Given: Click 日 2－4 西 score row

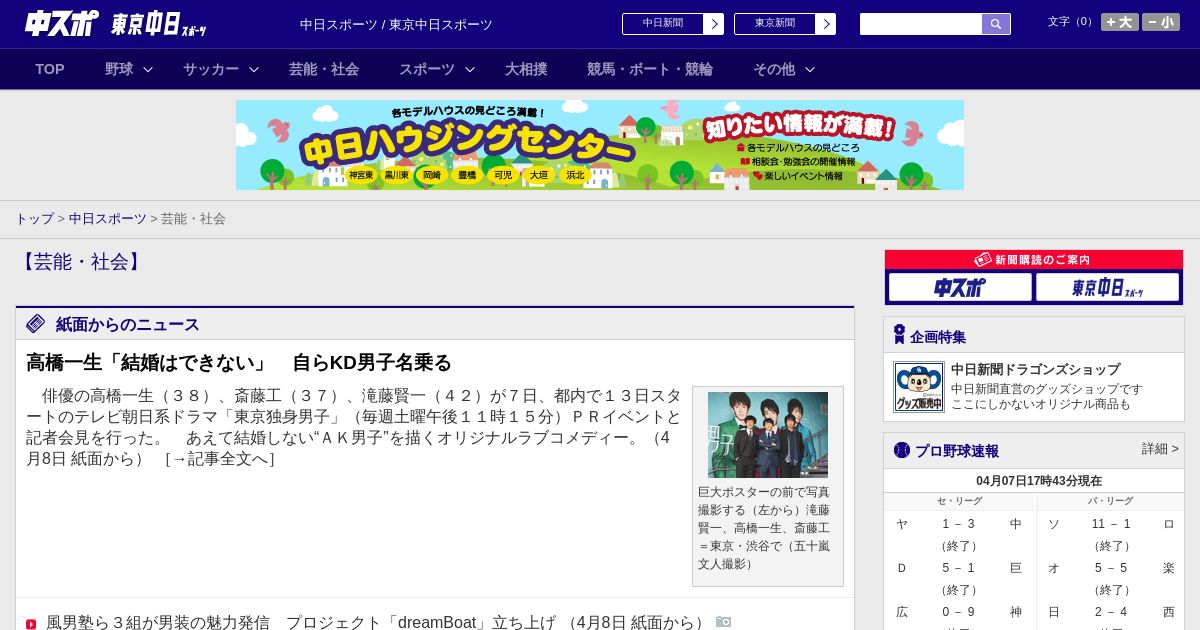Looking at the screenshot, I should pos(1111,612).
